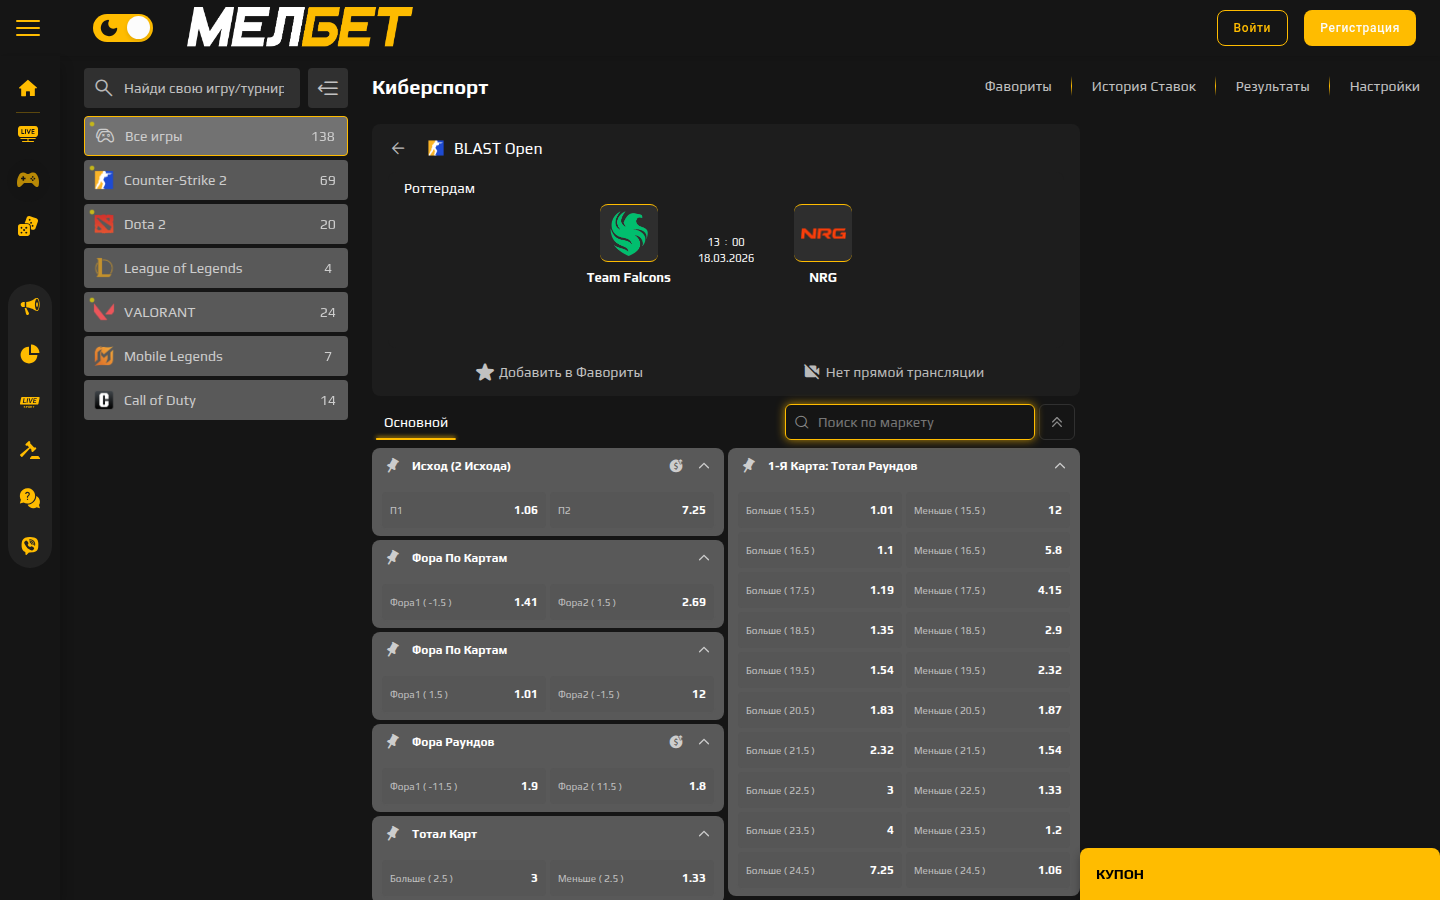The height and width of the screenshot is (900, 1440).
Task: Click the gavel icon in sidebar
Action: pyautogui.click(x=30, y=450)
